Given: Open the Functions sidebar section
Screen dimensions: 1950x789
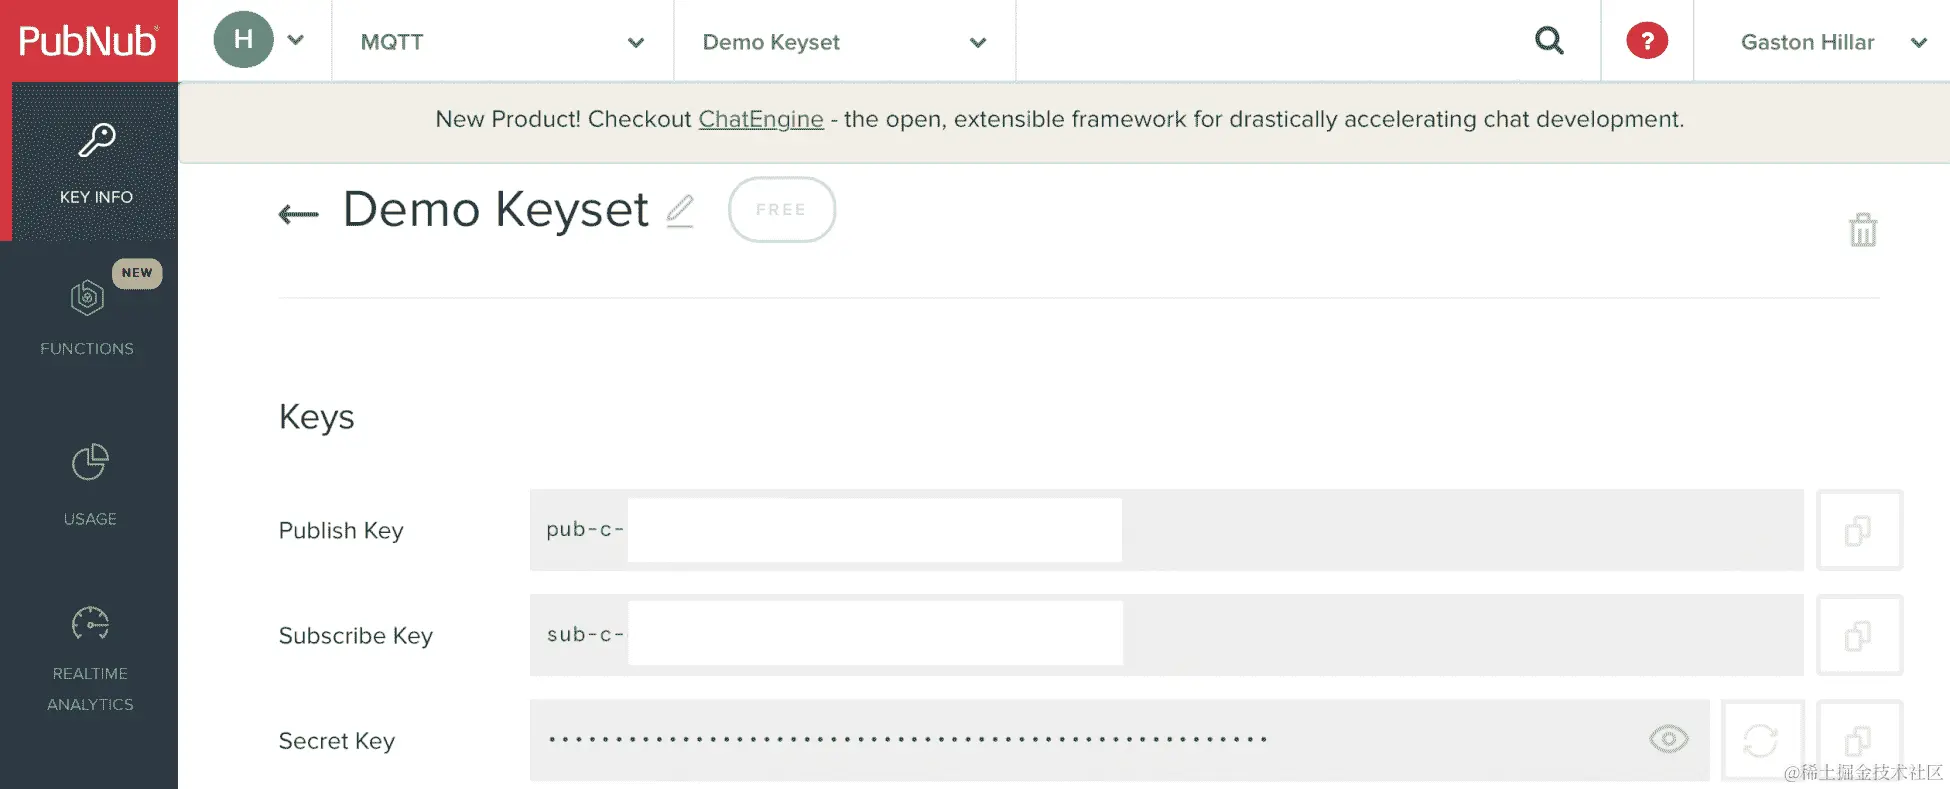Looking at the screenshot, I should pos(88,317).
